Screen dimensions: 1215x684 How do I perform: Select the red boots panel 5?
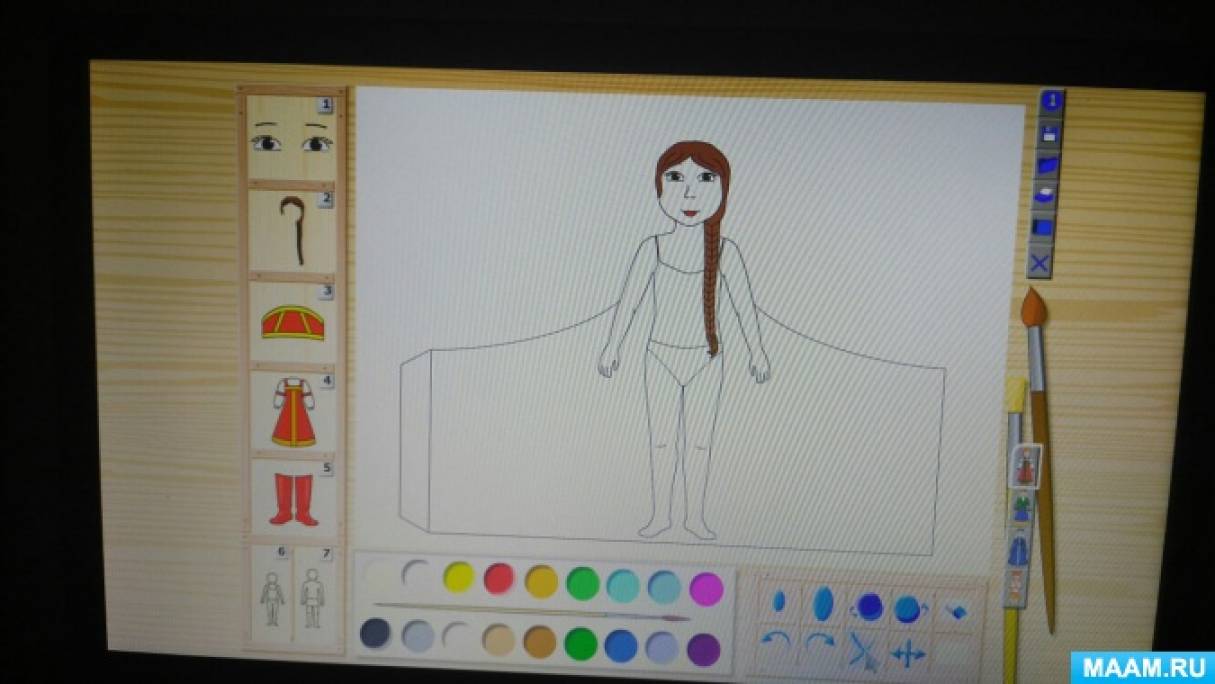click(x=293, y=496)
